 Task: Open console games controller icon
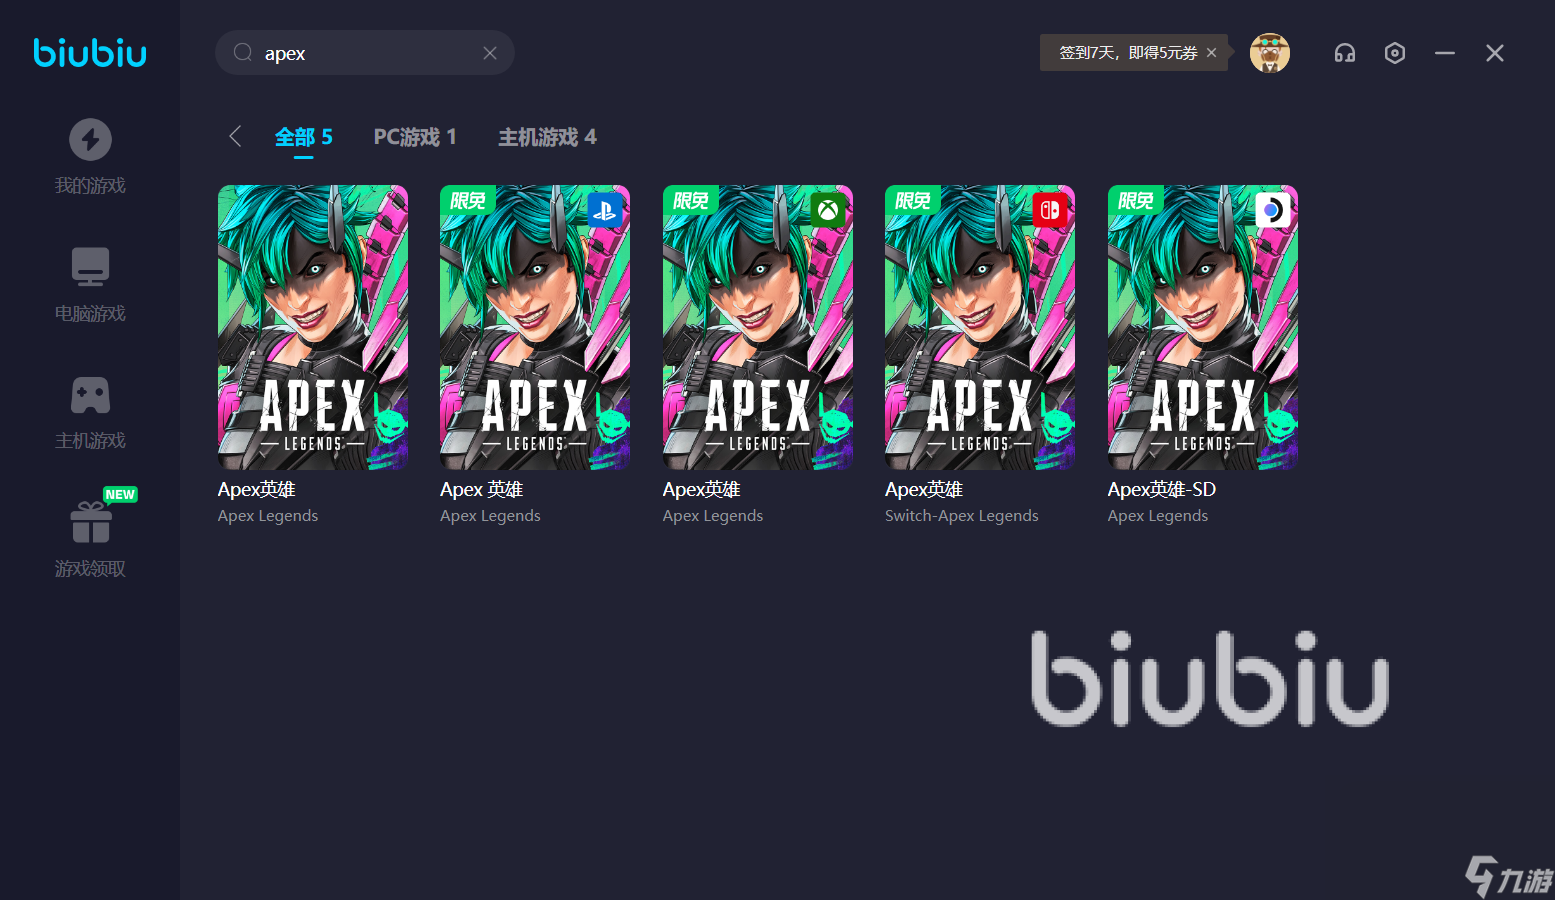[90, 395]
